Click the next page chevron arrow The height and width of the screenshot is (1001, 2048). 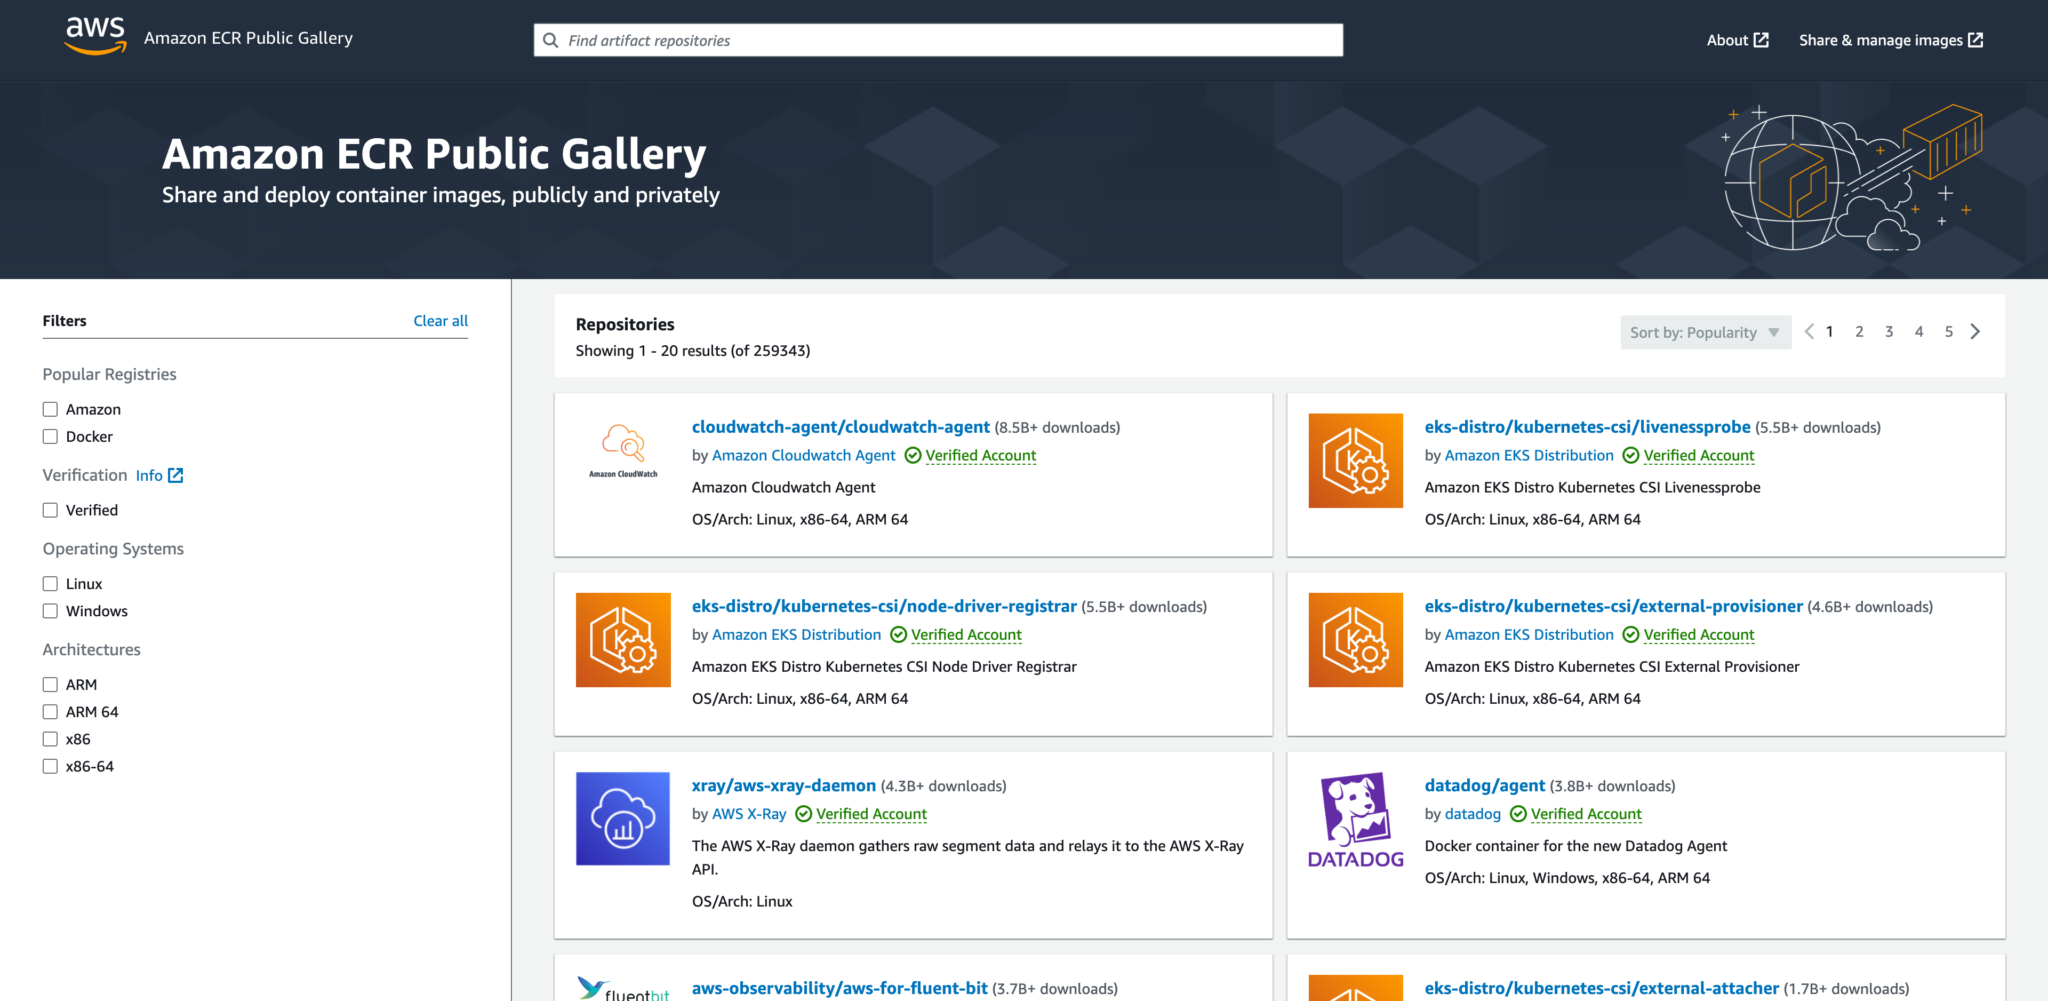tap(1975, 331)
